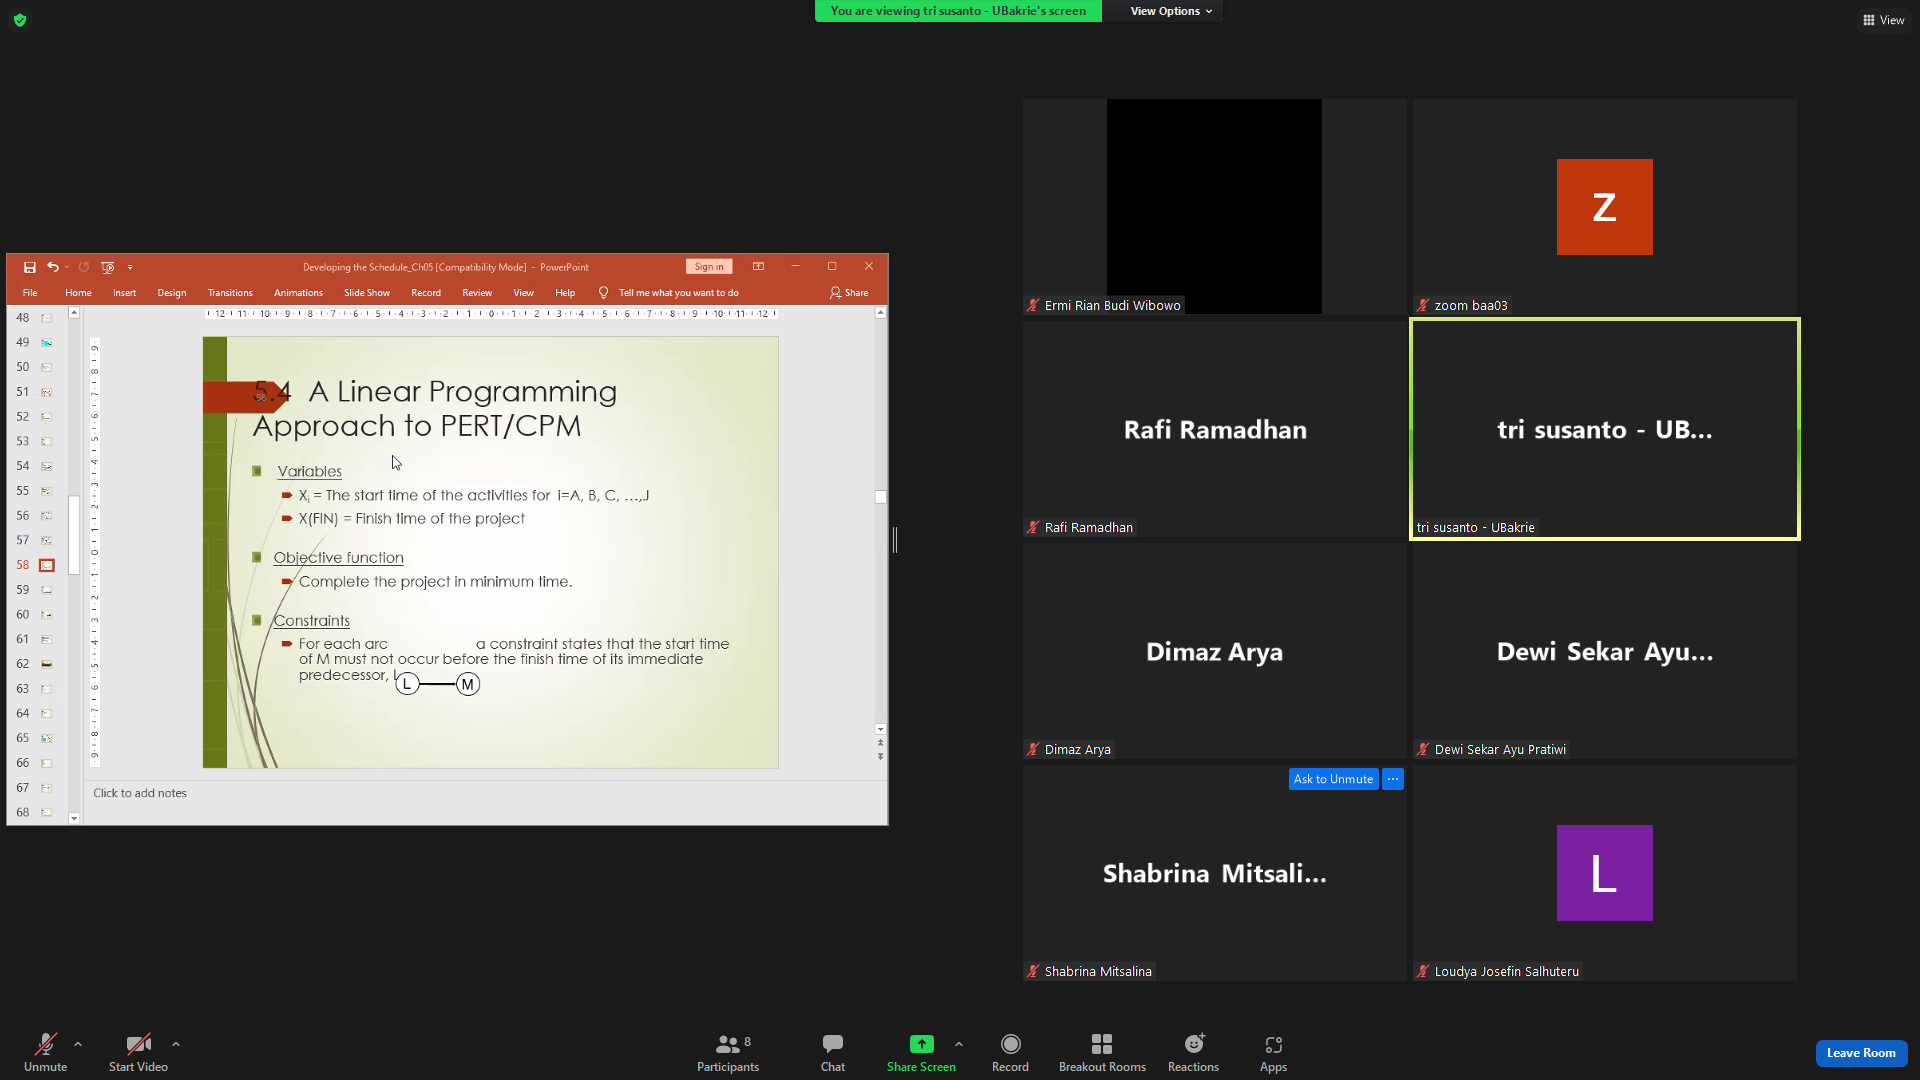Click the green Share Screen icon
The width and height of the screenshot is (1920, 1080).
pos(921,1044)
